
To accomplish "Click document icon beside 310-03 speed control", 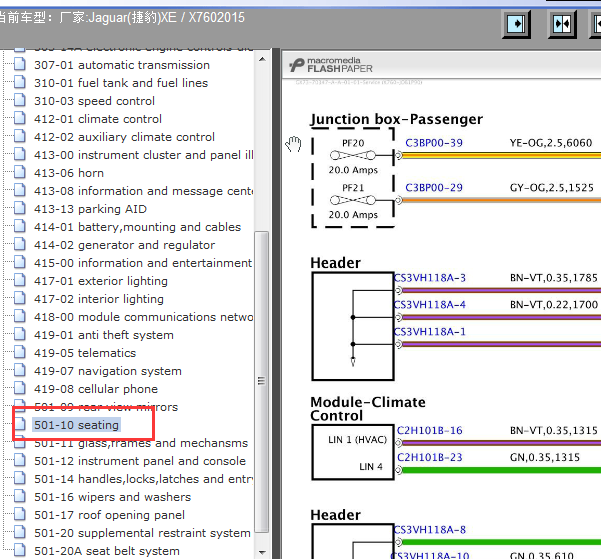I will point(20,100).
